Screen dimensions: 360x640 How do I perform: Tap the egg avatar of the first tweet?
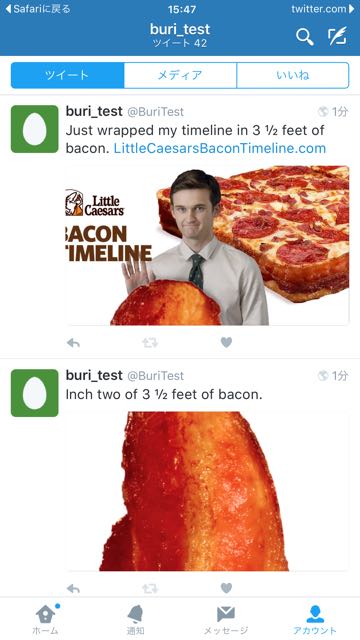[x=35, y=129]
